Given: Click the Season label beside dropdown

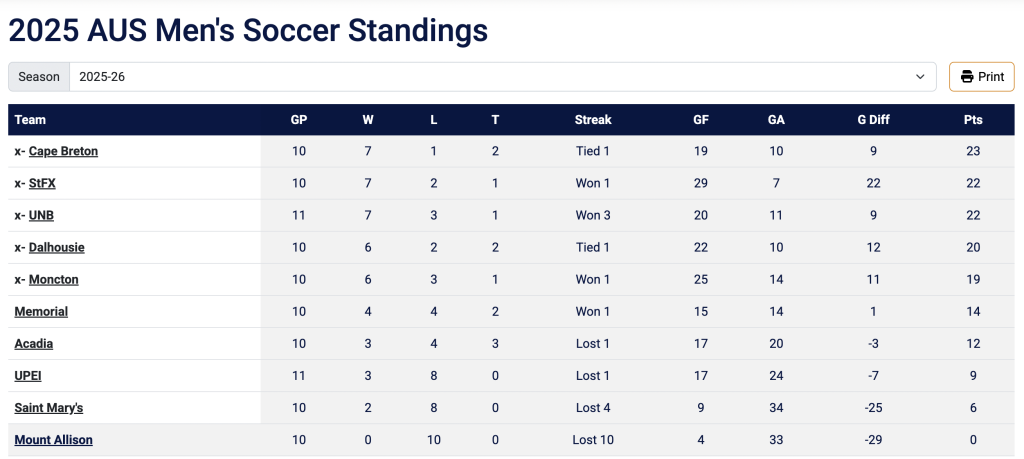Looking at the screenshot, I should pos(39,77).
